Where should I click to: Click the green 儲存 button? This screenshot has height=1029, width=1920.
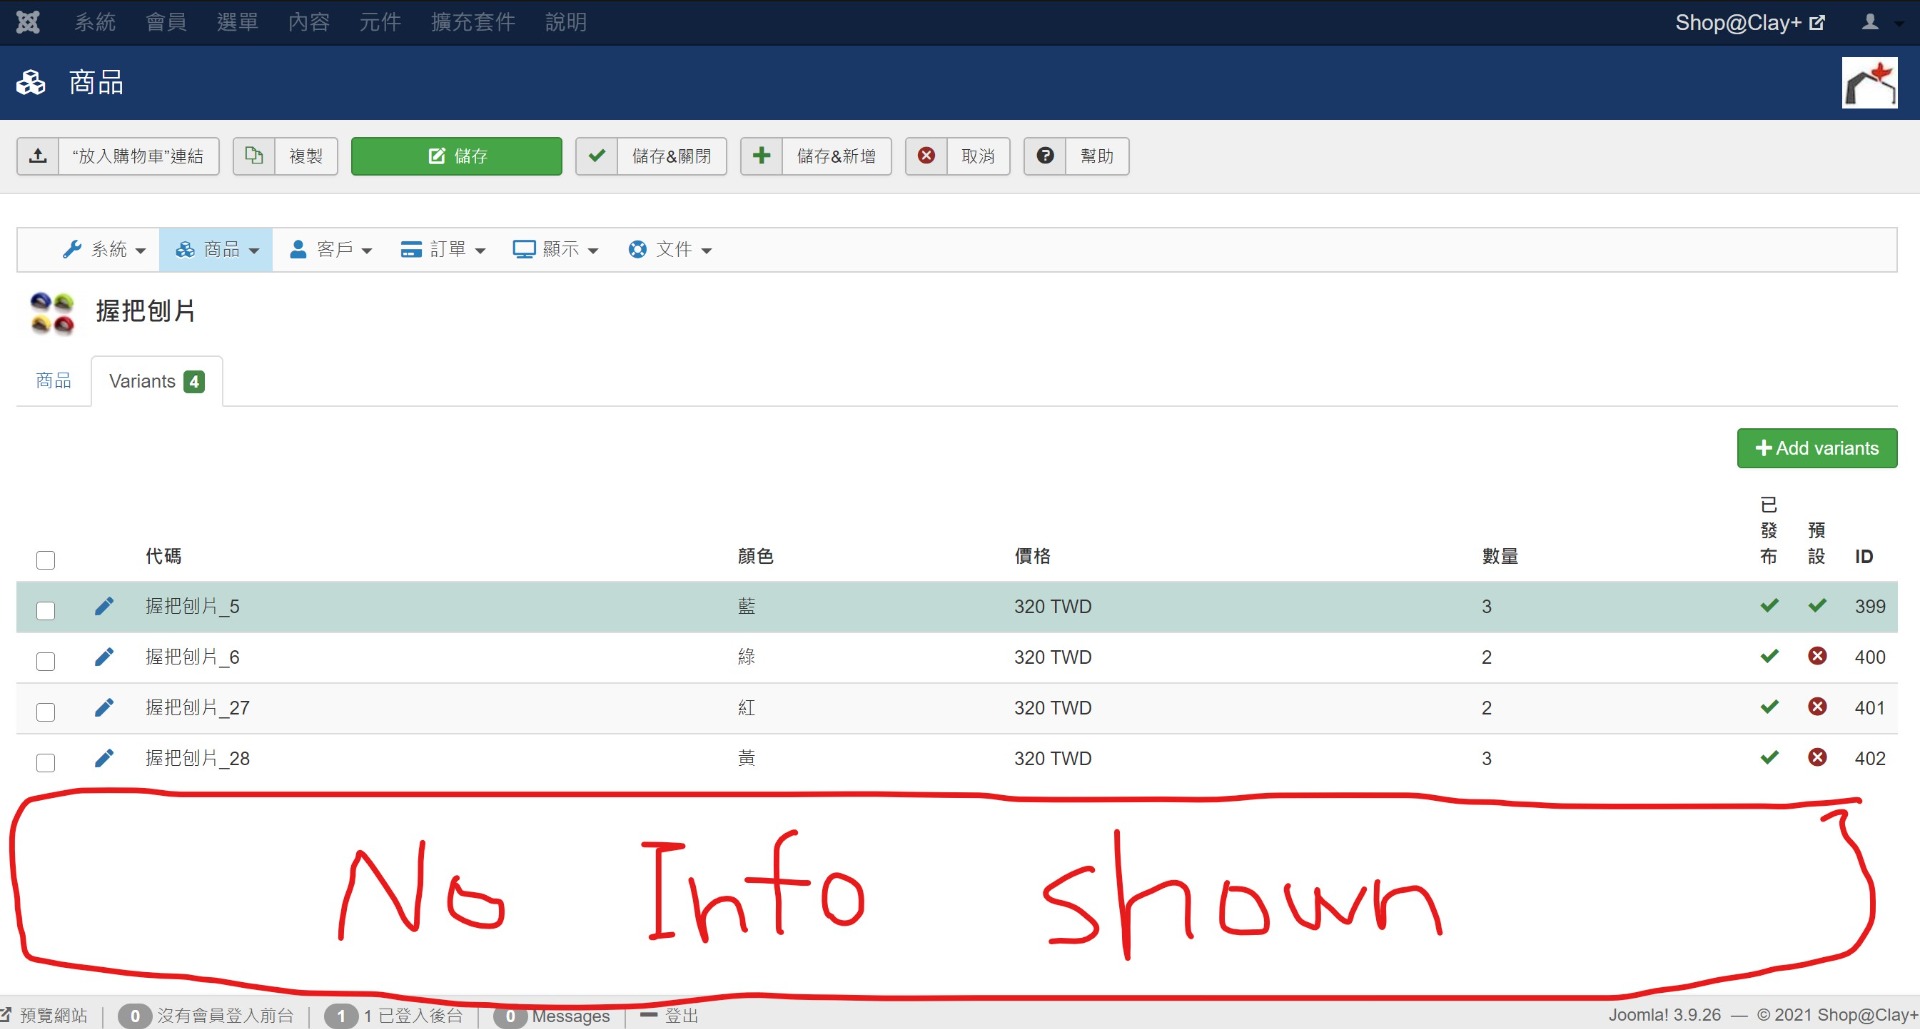pyautogui.click(x=457, y=156)
